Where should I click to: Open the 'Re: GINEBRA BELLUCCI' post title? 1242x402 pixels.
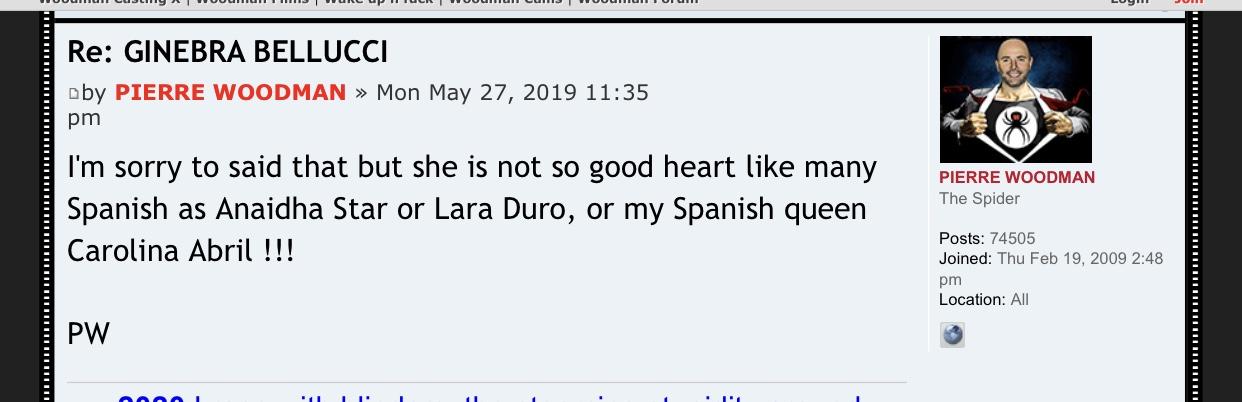coord(227,51)
